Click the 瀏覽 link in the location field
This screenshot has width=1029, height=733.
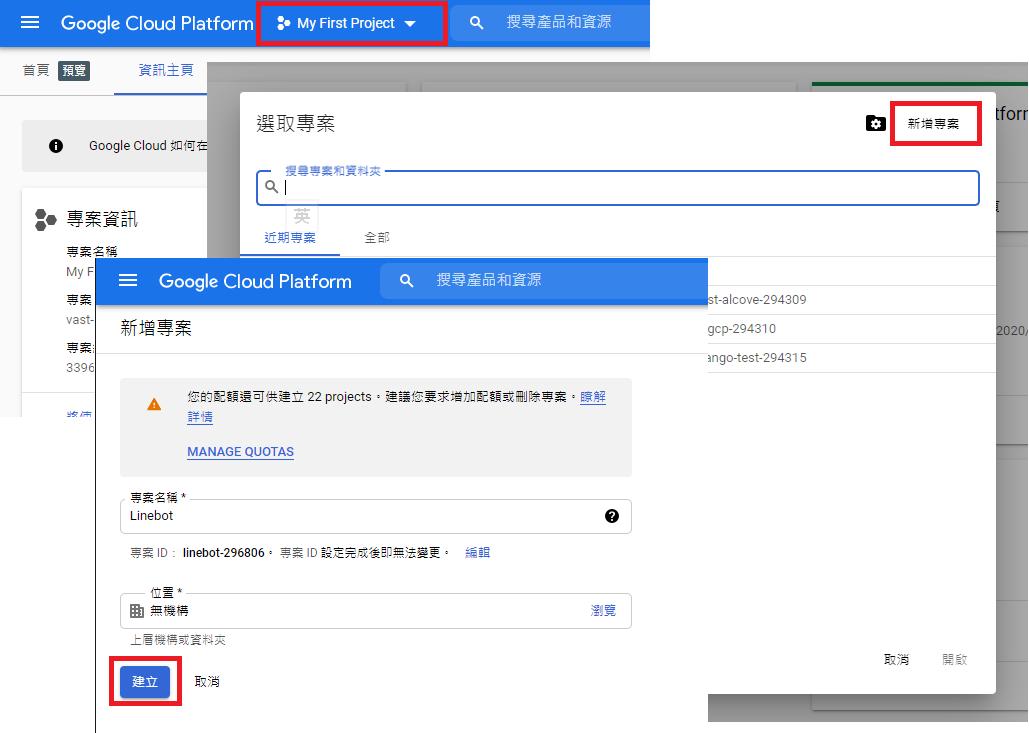pyautogui.click(x=603, y=611)
